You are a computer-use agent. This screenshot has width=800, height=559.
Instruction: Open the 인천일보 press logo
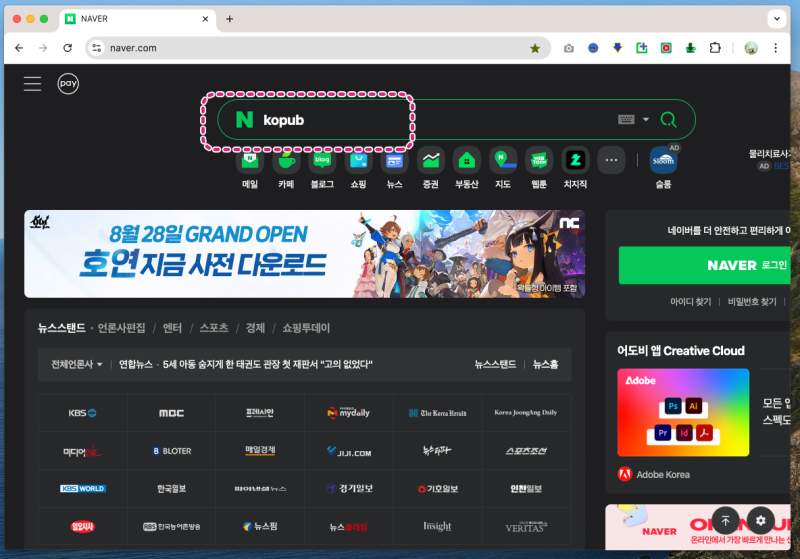(526, 489)
